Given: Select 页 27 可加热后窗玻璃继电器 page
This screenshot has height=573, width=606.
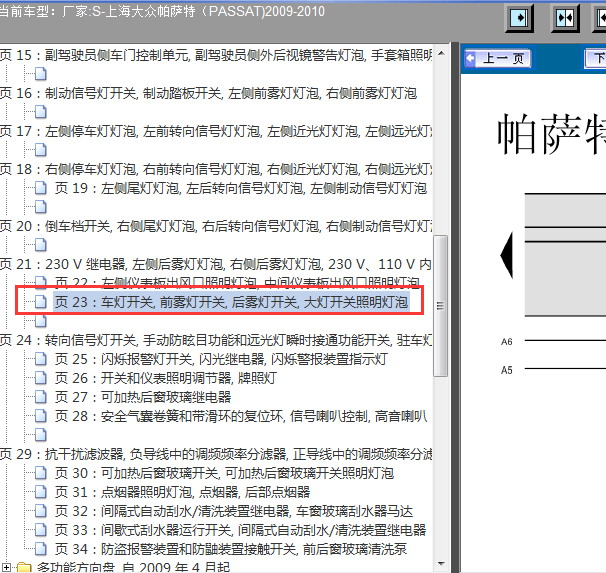Looking at the screenshot, I should (x=143, y=397).
